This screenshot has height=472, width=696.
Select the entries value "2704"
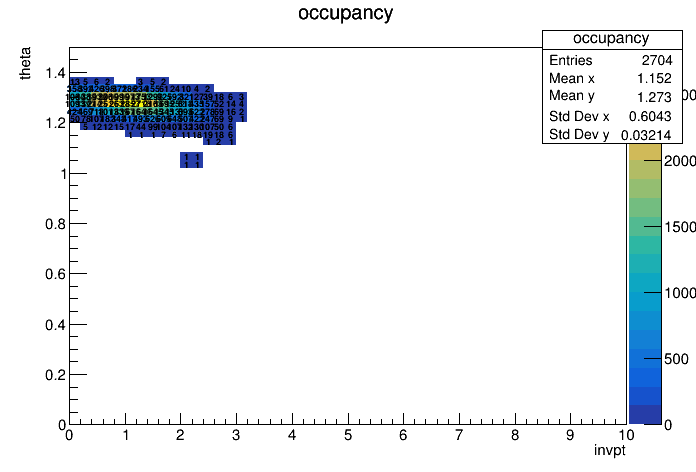657,60
